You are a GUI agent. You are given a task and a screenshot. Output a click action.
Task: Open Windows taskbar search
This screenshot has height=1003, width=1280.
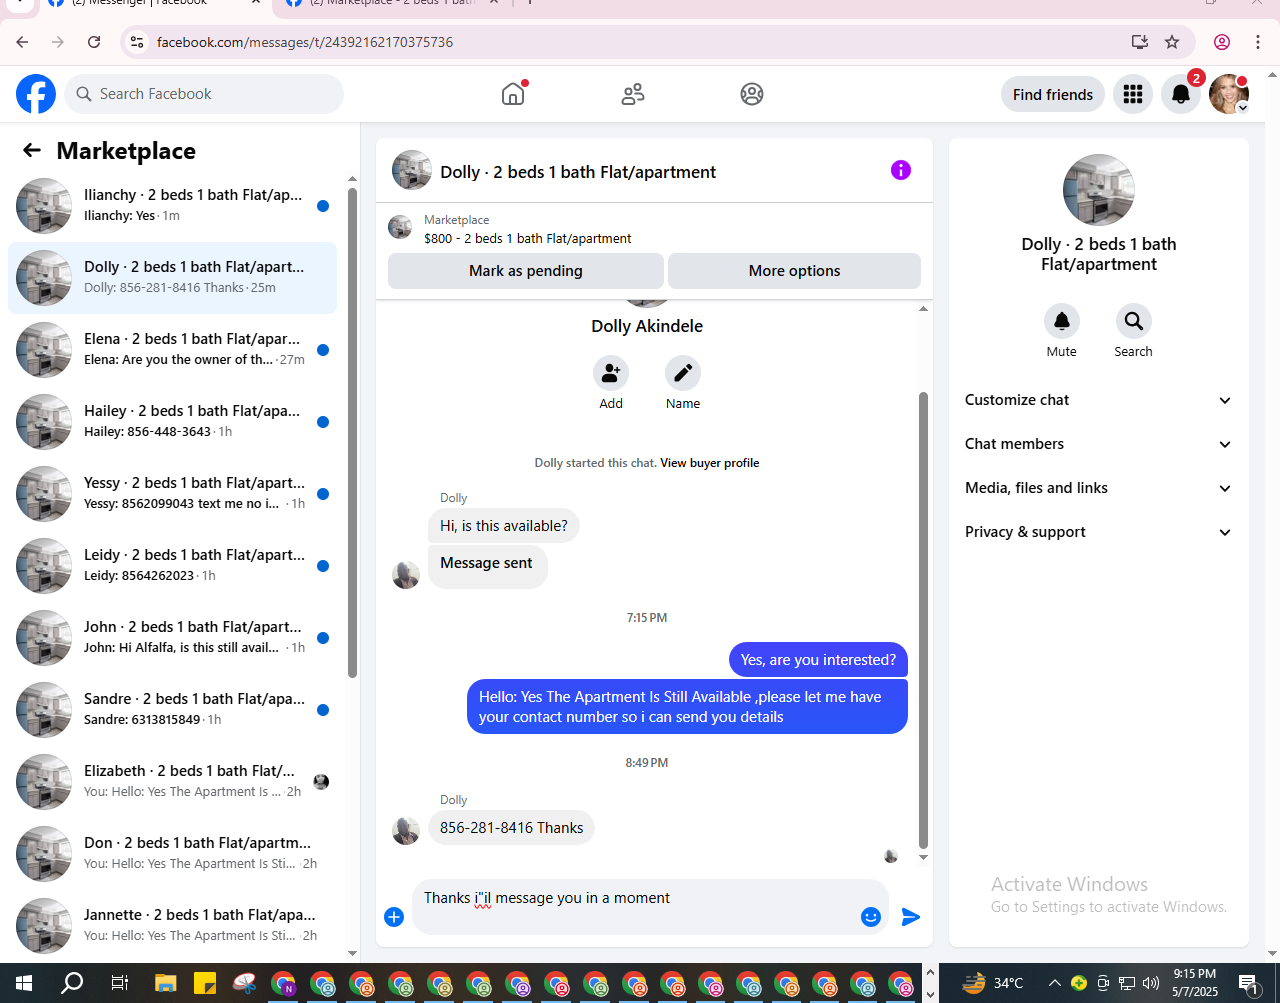click(x=72, y=983)
